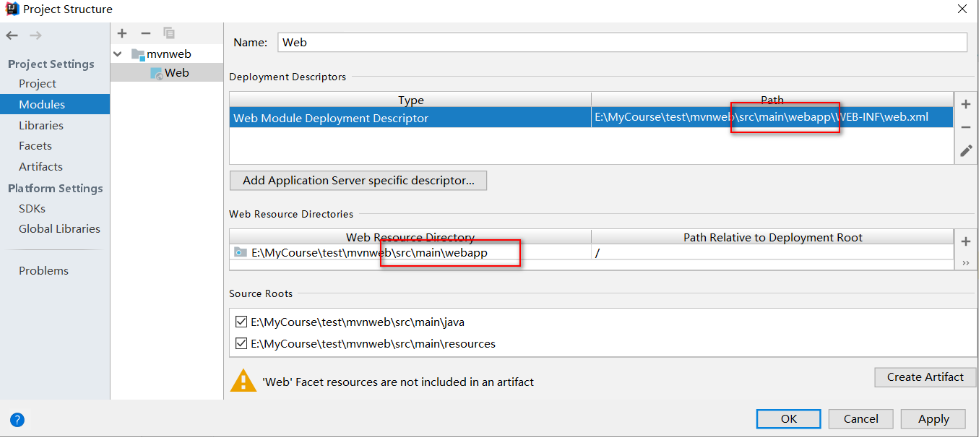
Task: Remove selected module with minus icon
Action: 145,33
